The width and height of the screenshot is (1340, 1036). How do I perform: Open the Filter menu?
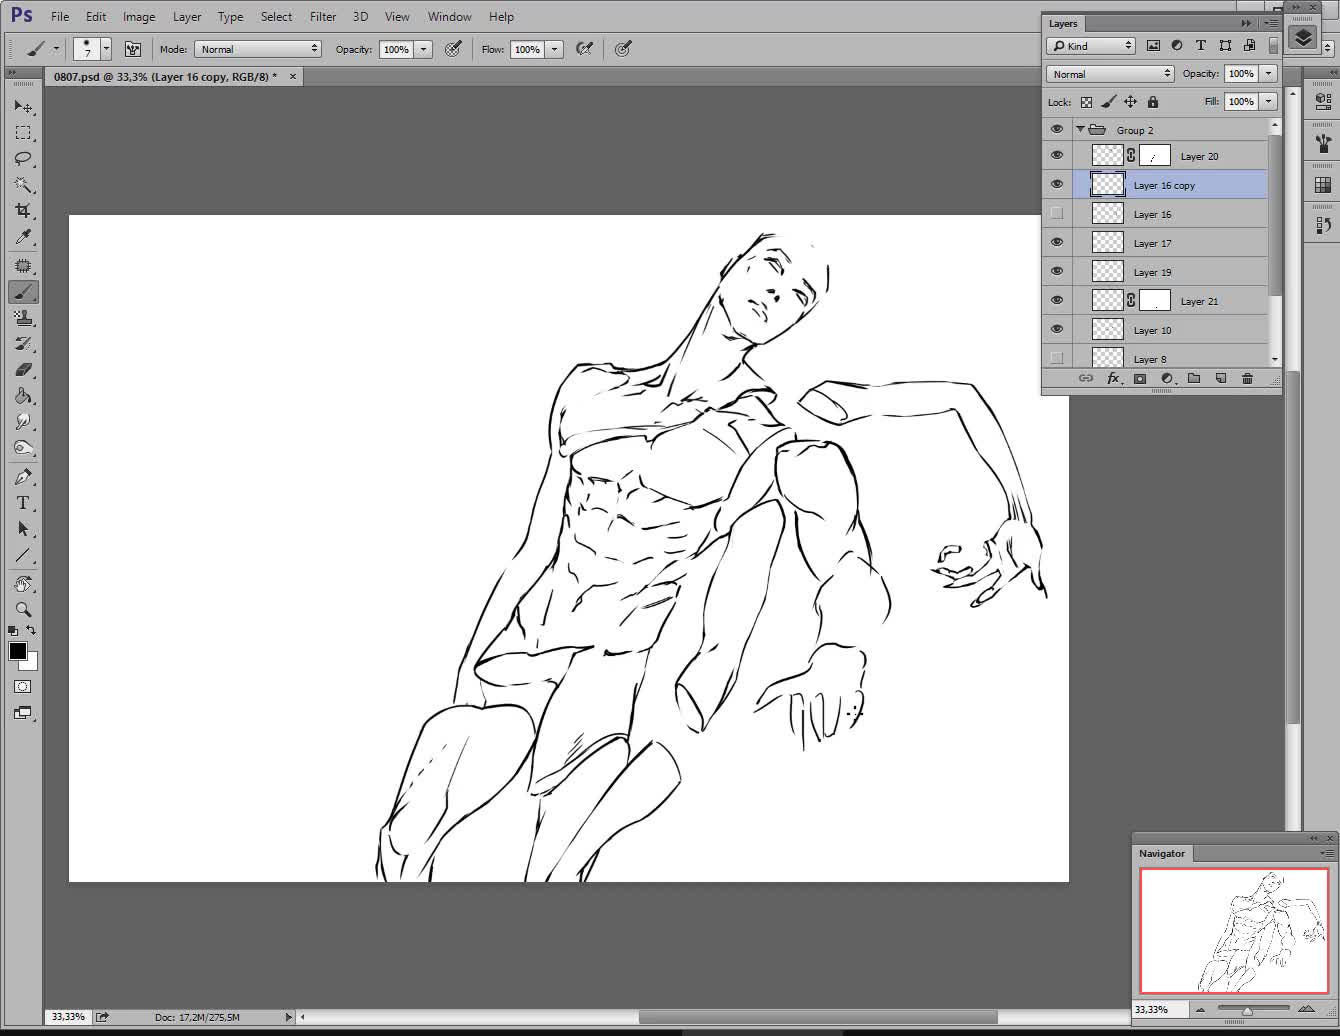tap(323, 17)
